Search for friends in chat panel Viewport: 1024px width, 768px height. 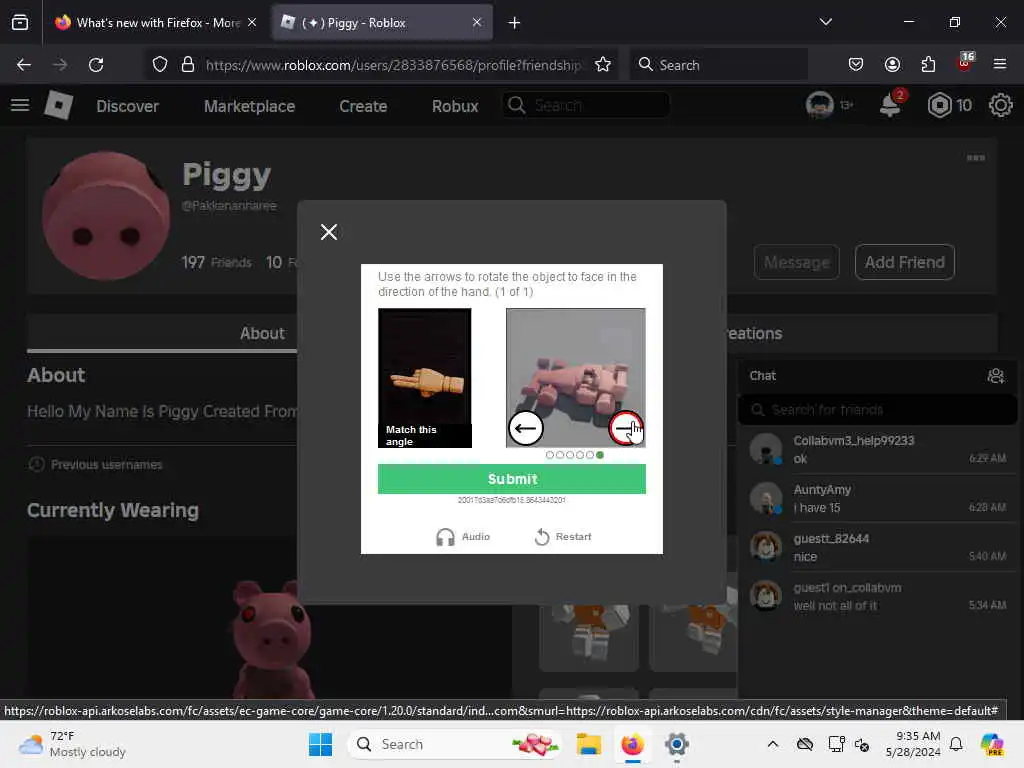click(x=878, y=409)
